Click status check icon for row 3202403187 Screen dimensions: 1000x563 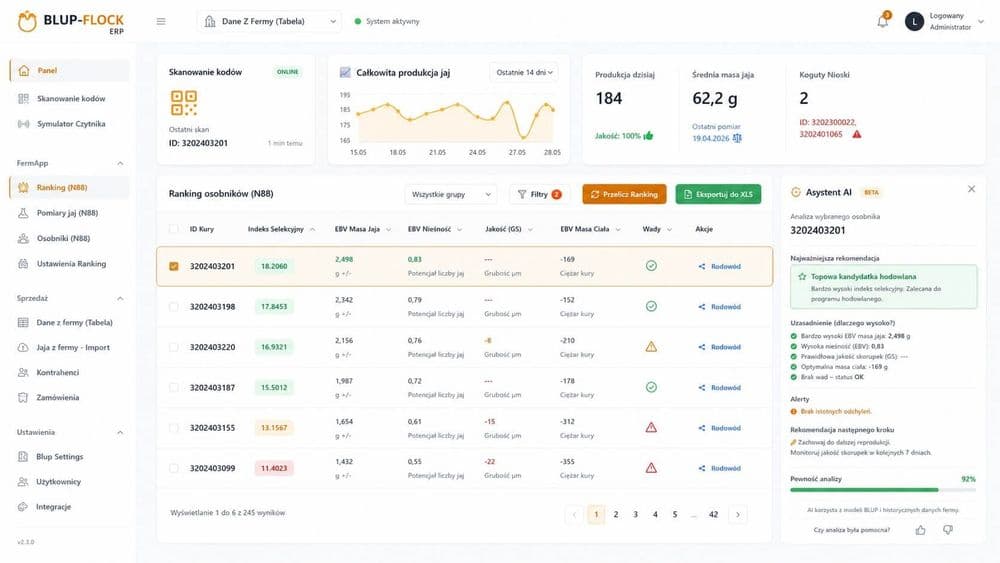[651, 387]
